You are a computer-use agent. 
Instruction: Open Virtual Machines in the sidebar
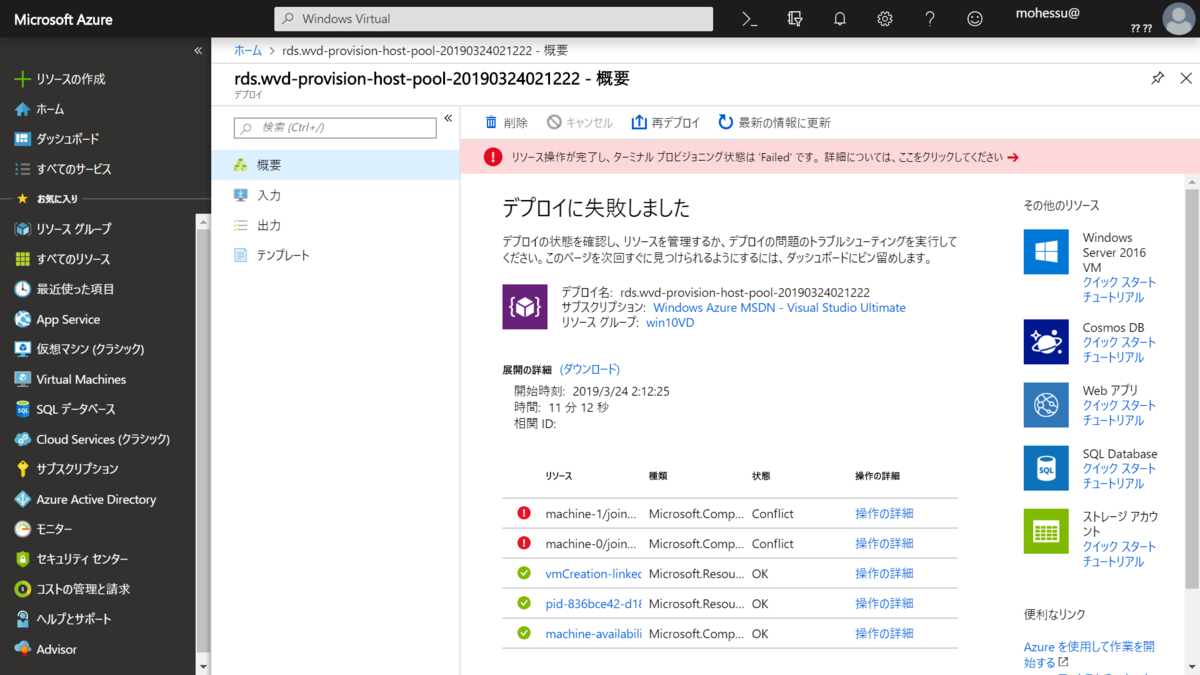(x=81, y=379)
